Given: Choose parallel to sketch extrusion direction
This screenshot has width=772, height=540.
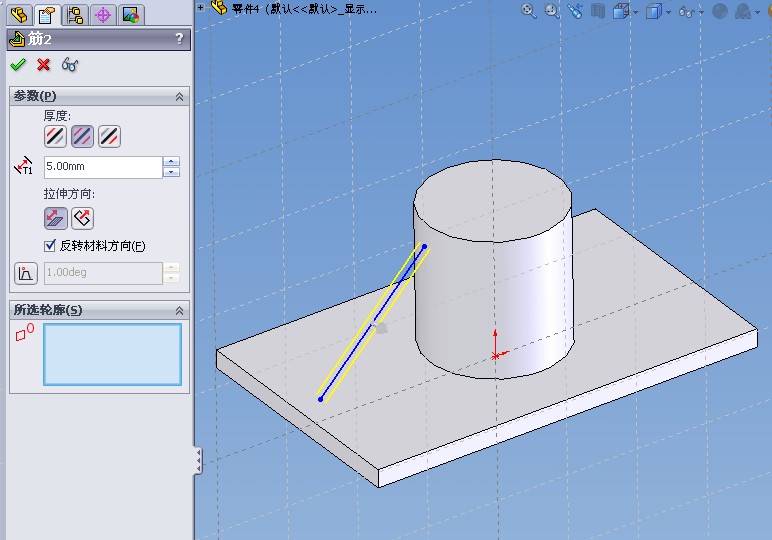Looking at the screenshot, I should point(55,218).
